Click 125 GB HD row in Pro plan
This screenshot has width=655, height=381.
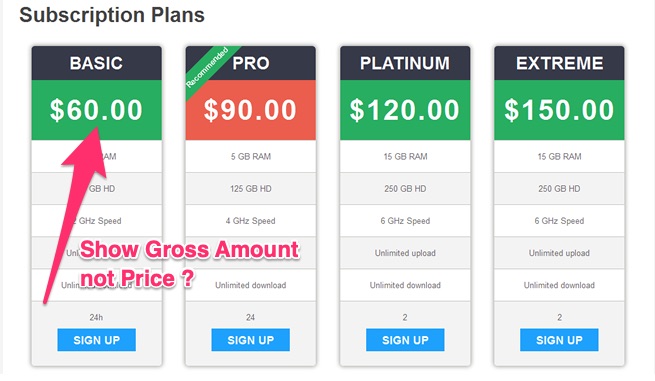[251, 188]
